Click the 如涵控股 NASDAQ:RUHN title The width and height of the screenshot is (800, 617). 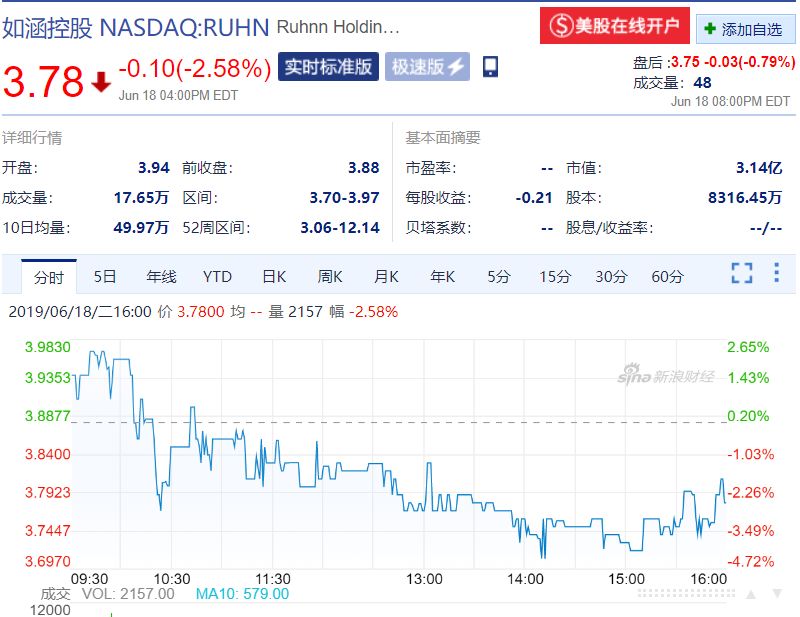pos(136,28)
